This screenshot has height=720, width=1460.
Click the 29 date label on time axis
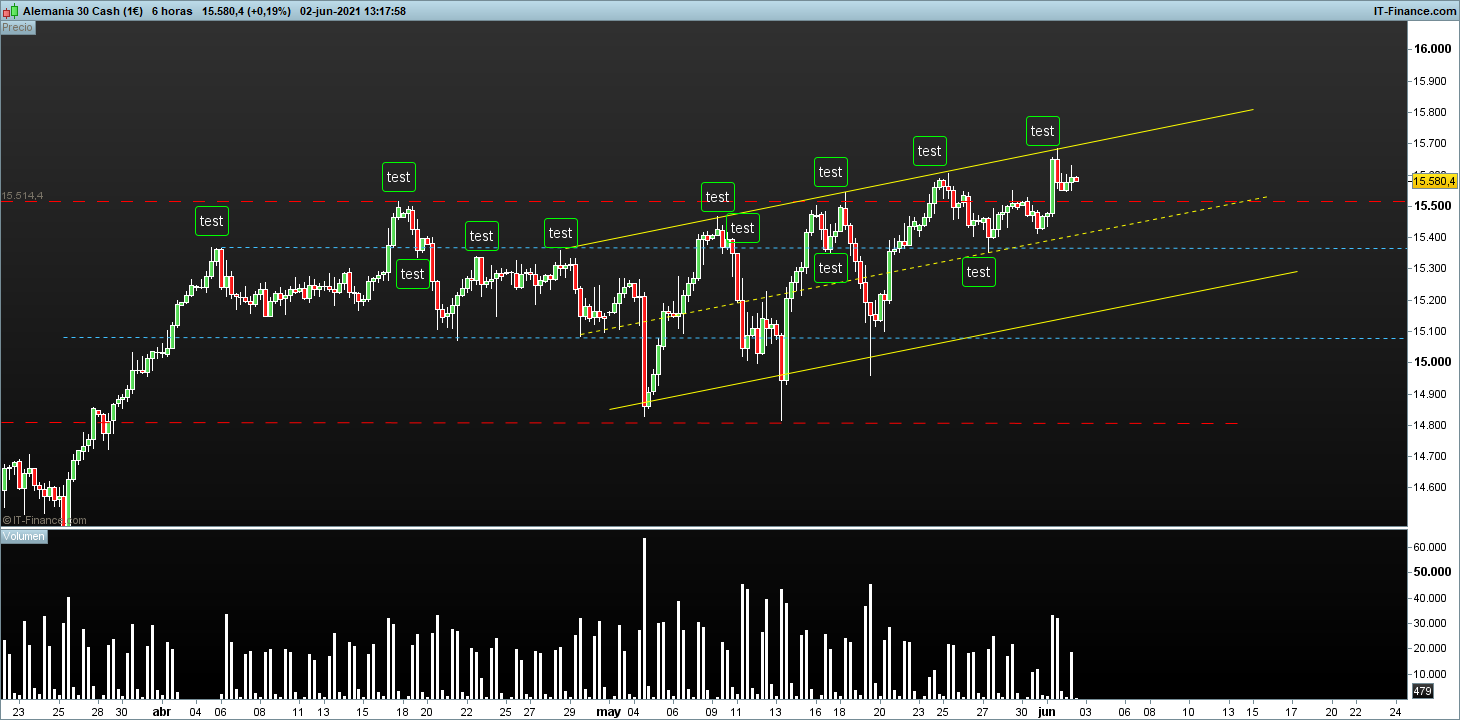click(x=569, y=712)
